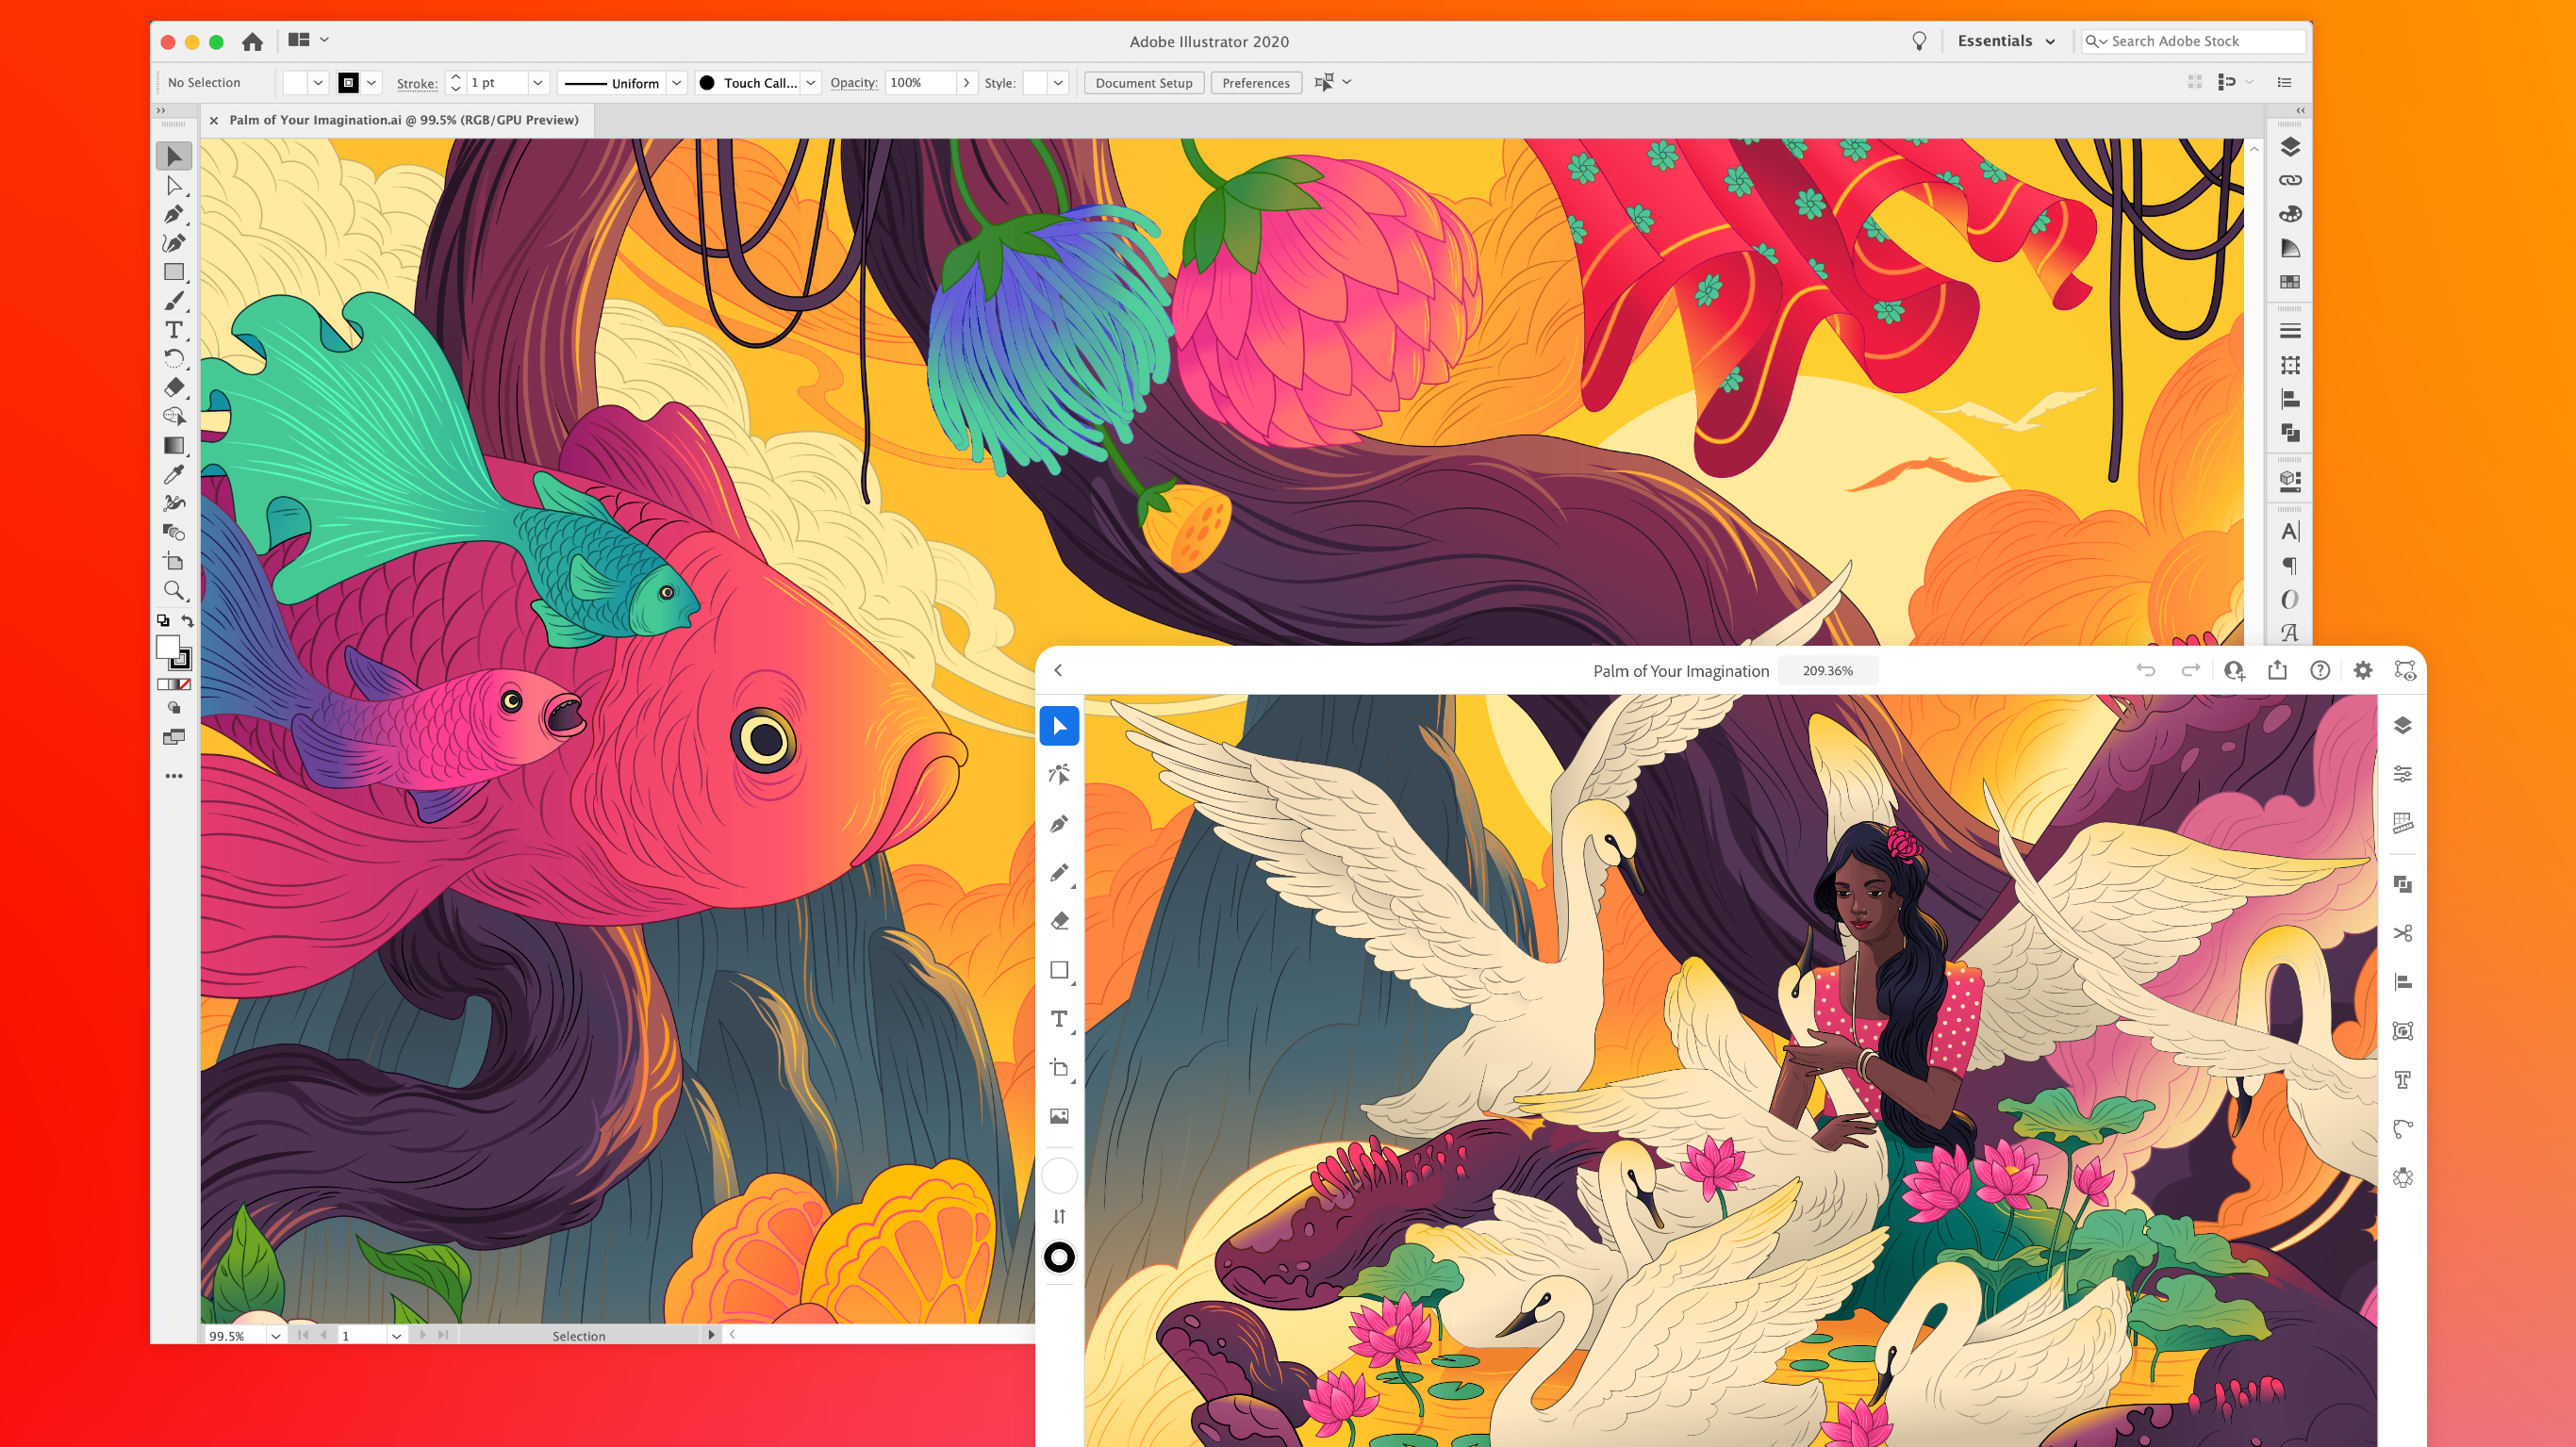Screen dimensions: 2576x1447
Task: Select the Direct Selection tool
Action: tap(174, 186)
